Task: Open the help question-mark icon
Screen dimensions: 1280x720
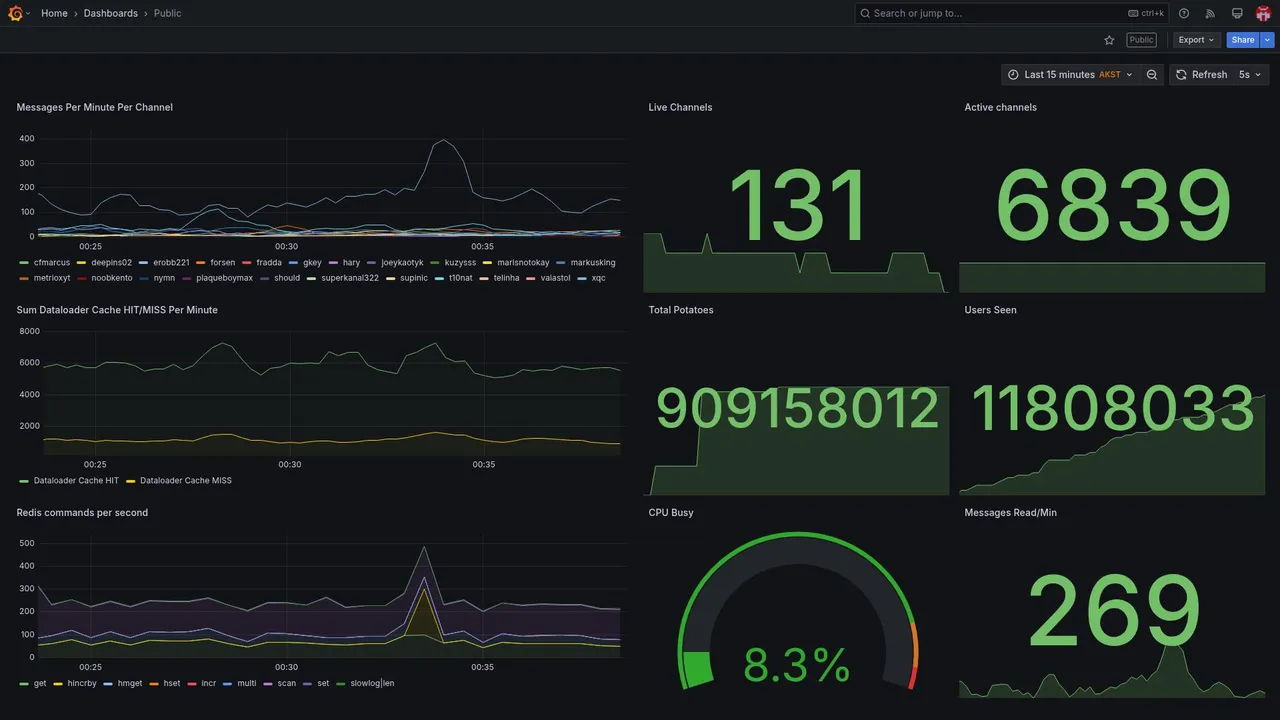Action: click(1184, 13)
